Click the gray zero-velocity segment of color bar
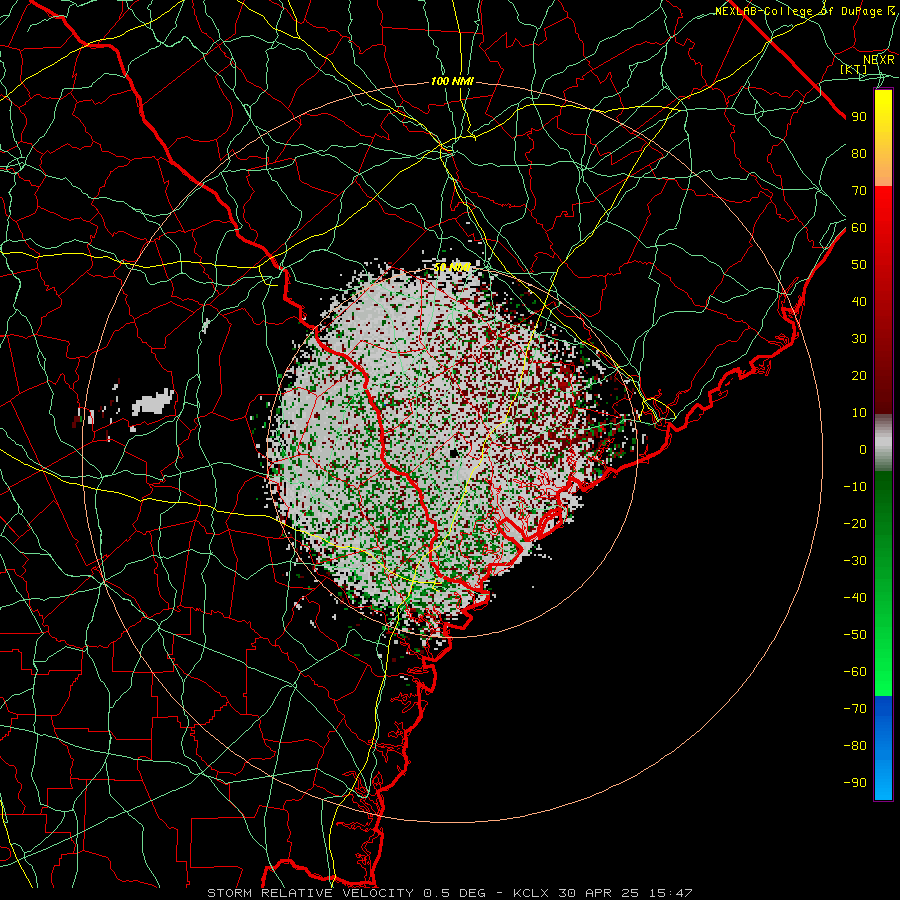The width and height of the screenshot is (900, 900). [x=883, y=443]
